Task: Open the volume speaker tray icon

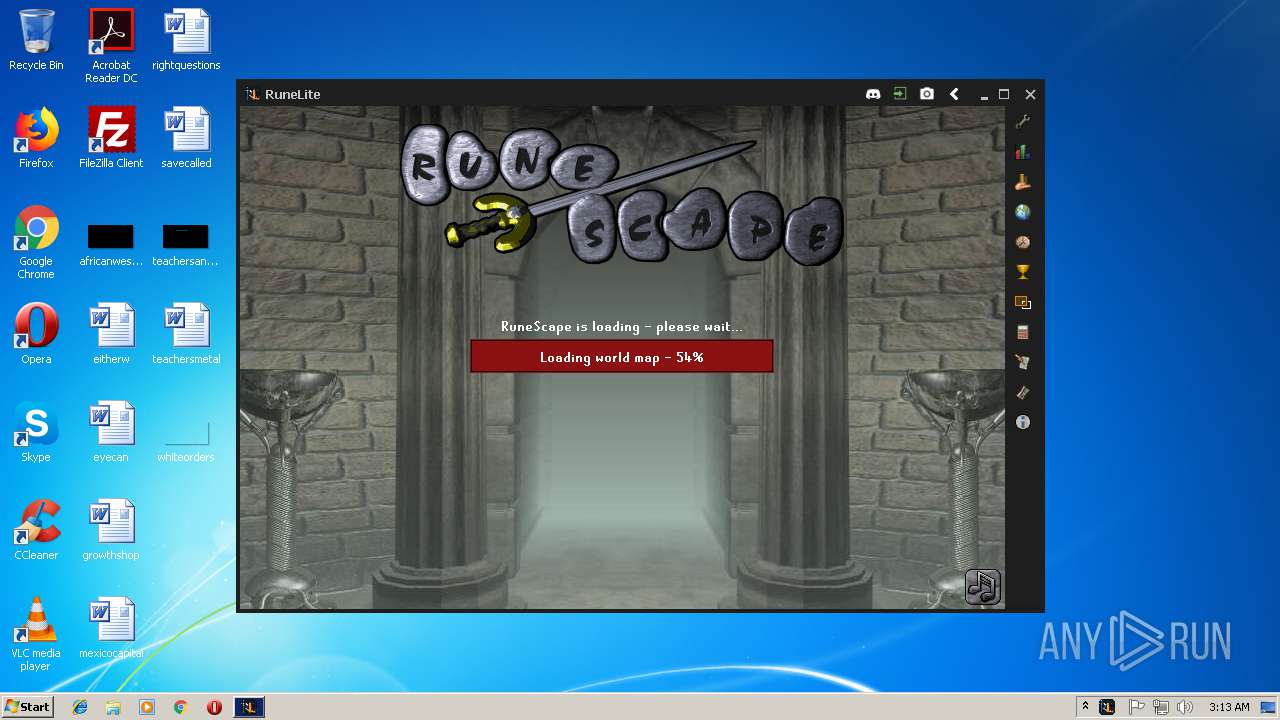Action: pos(1185,707)
